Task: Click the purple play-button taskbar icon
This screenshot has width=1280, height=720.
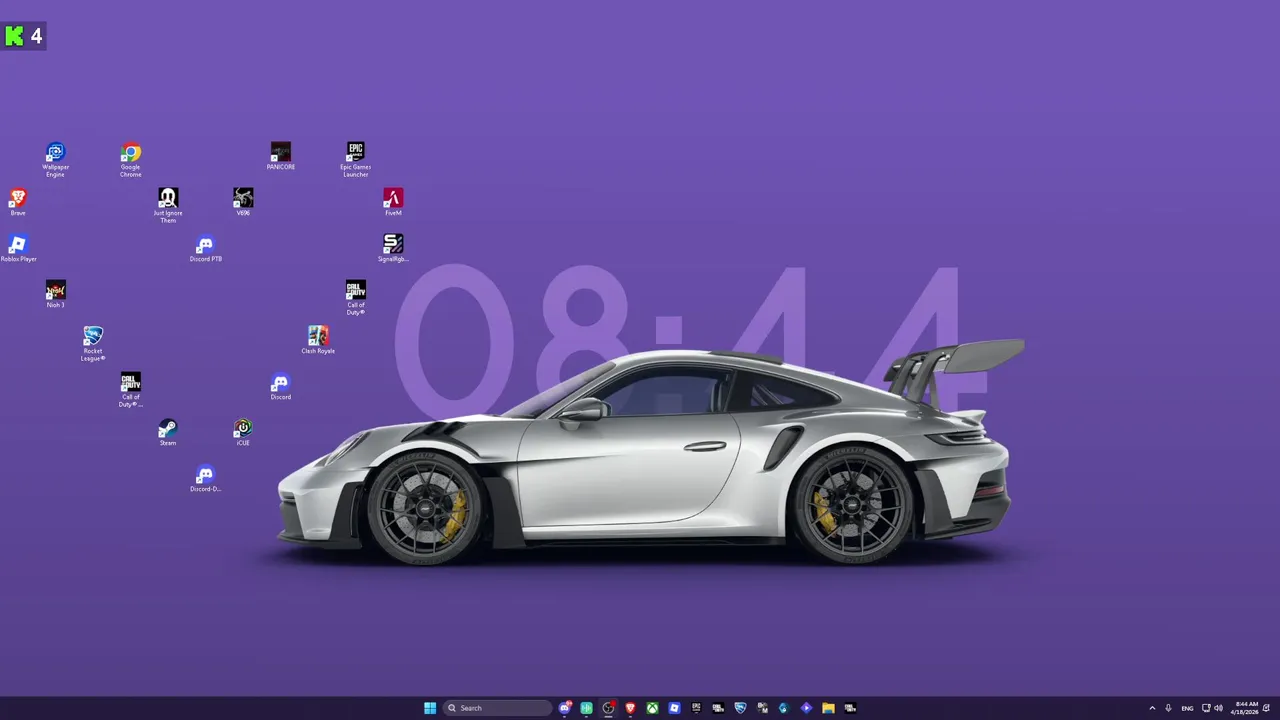Action: (806, 708)
